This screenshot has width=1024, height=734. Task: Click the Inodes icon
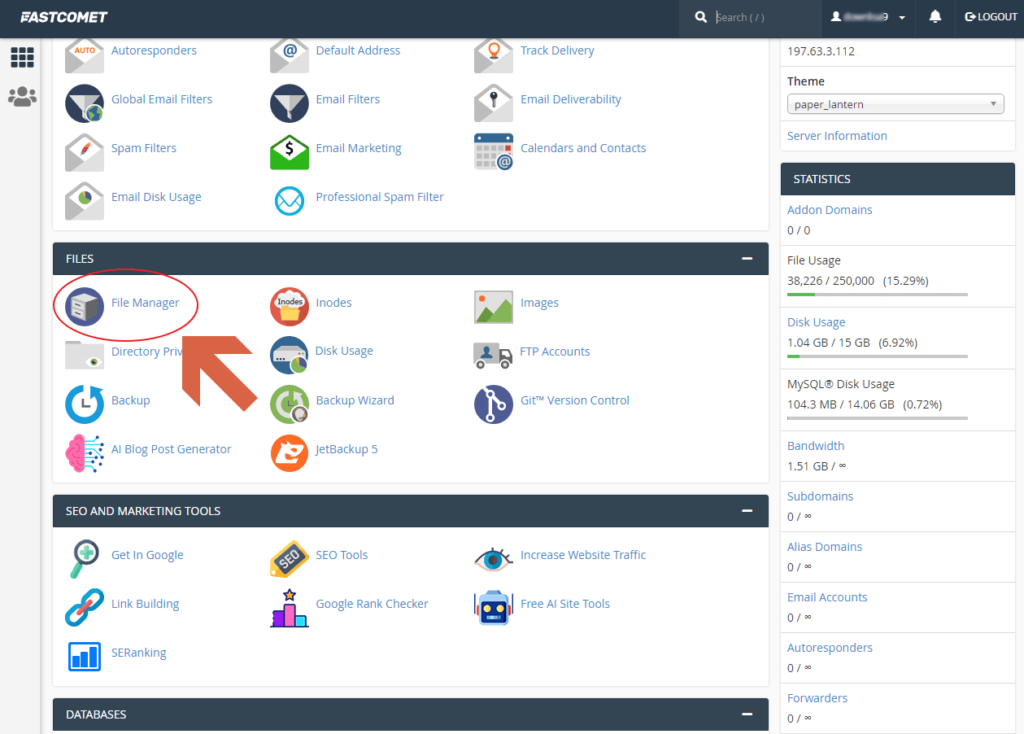[289, 306]
